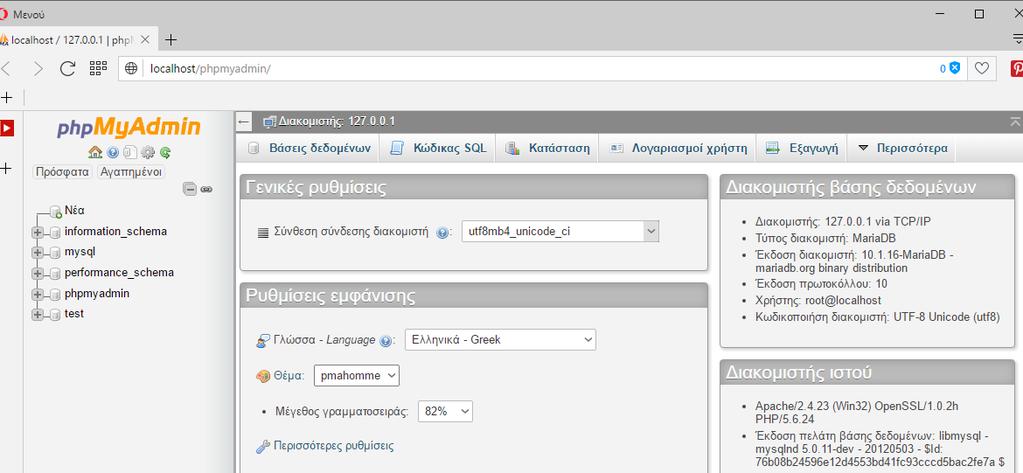Expand the performance_schema database tree node
1023x473 pixels.
click(x=37, y=273)
